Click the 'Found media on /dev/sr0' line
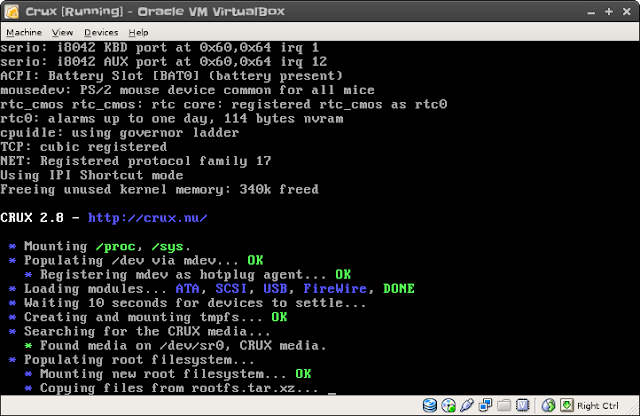Viewport: 640px width, 416px height. (176, 345)
